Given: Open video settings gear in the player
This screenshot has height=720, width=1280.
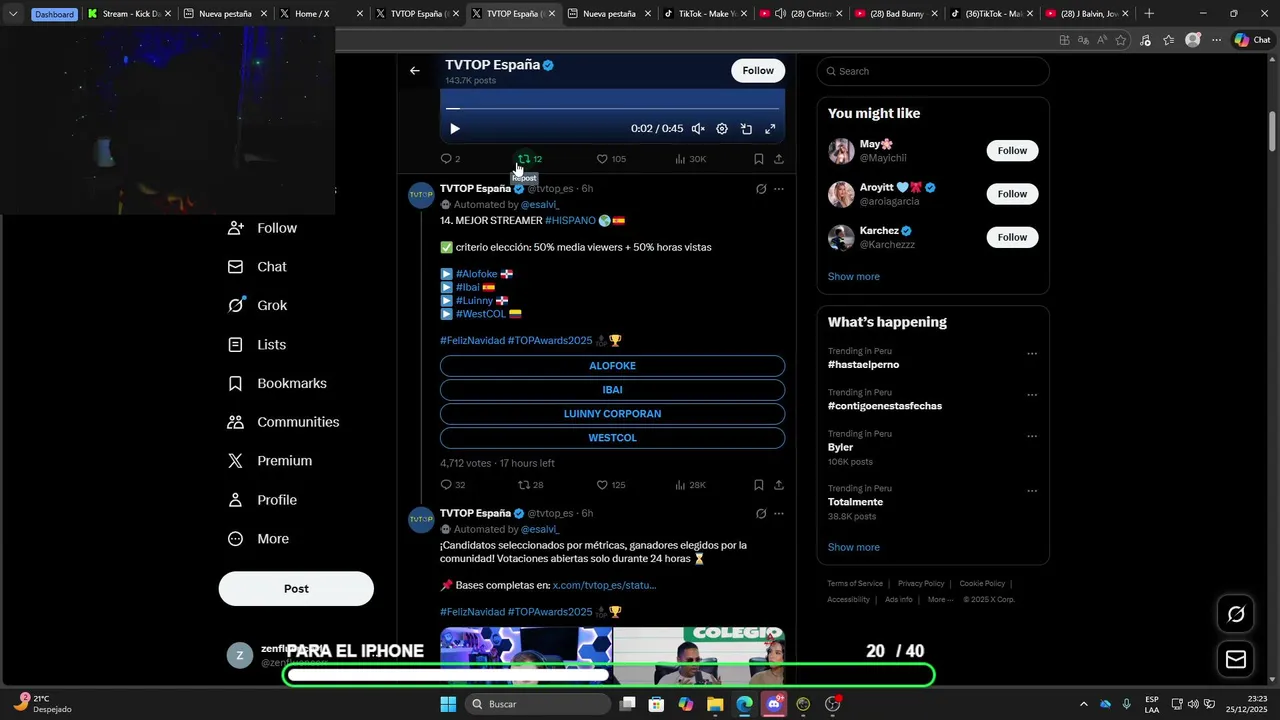Looking at the screenshot, I should tap(722, 129).
